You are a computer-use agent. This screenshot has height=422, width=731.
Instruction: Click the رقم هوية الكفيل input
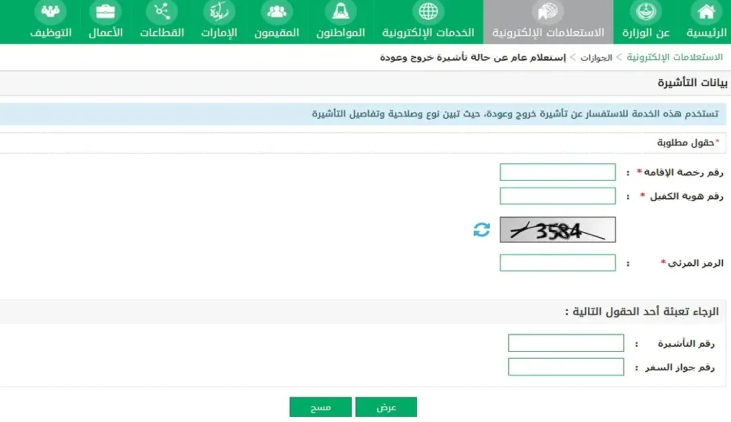pos(557,196)
